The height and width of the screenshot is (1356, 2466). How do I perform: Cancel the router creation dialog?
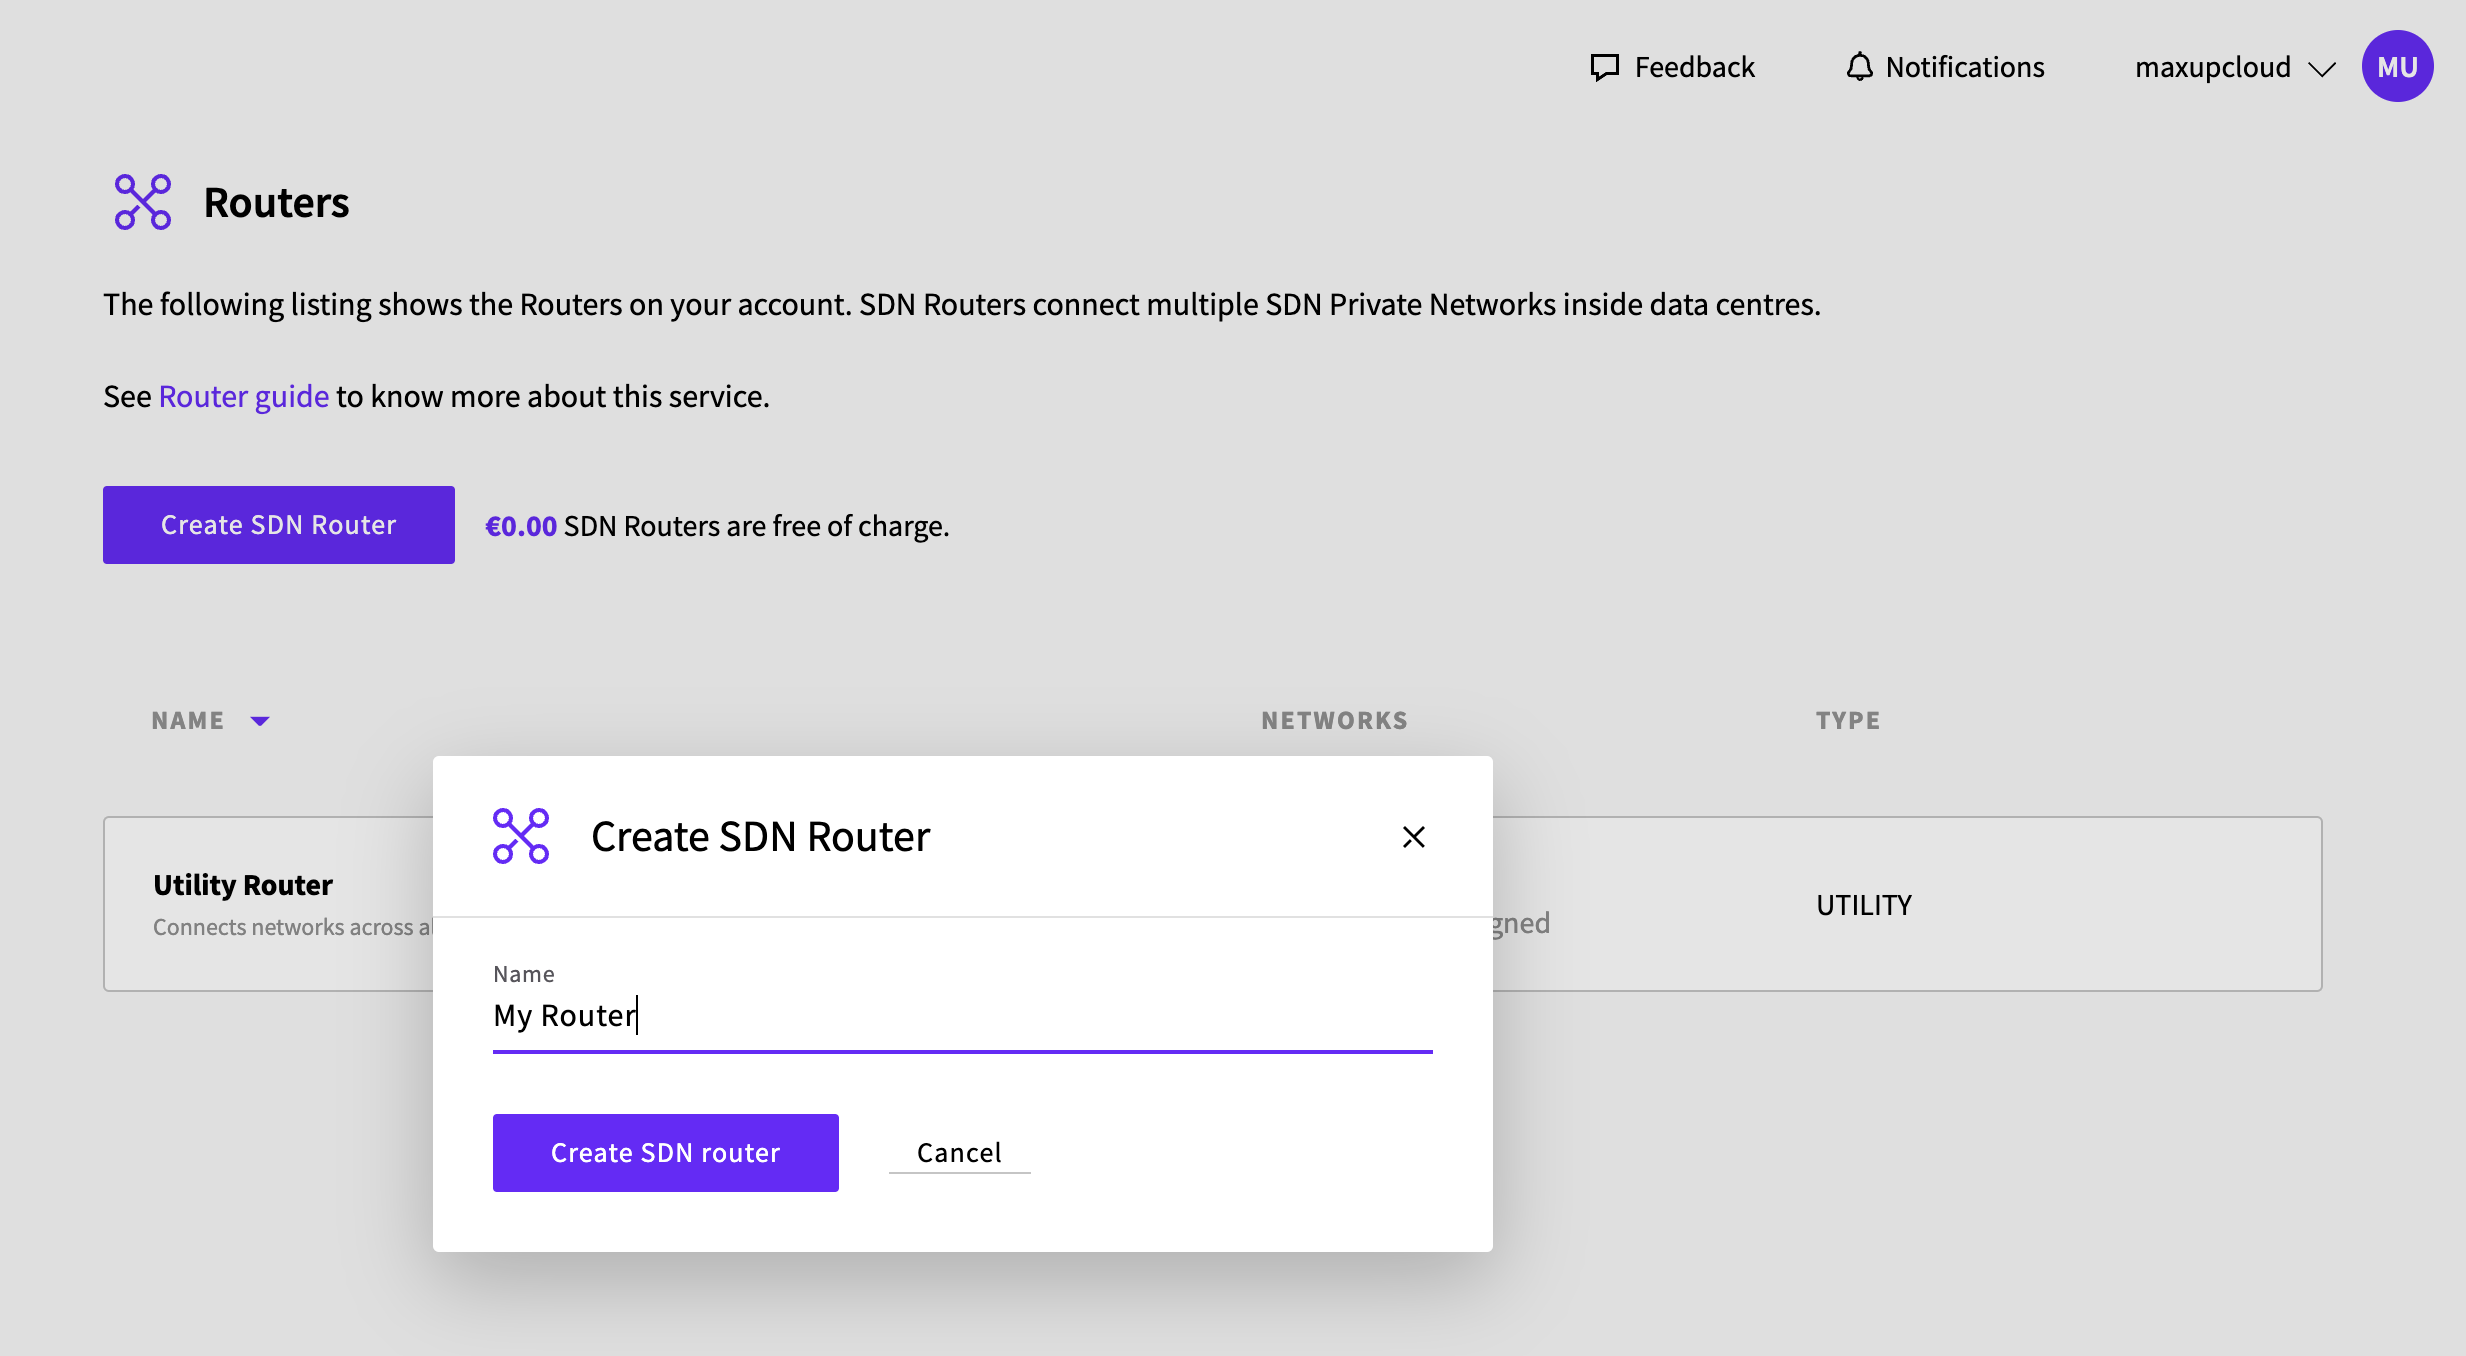point(959,1153)
